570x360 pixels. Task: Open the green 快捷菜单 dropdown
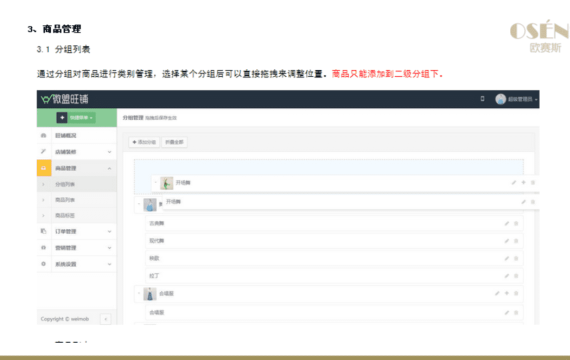(x=82, y=118)
